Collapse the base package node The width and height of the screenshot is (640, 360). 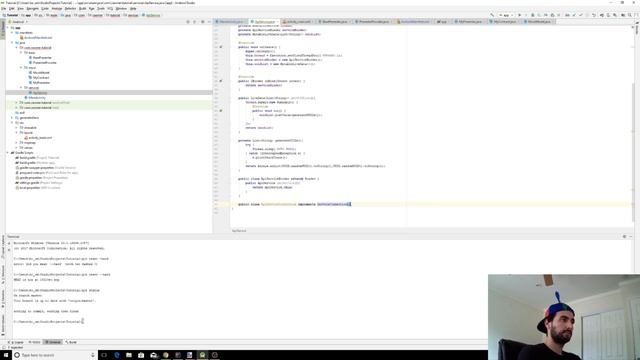click(21, 53)
